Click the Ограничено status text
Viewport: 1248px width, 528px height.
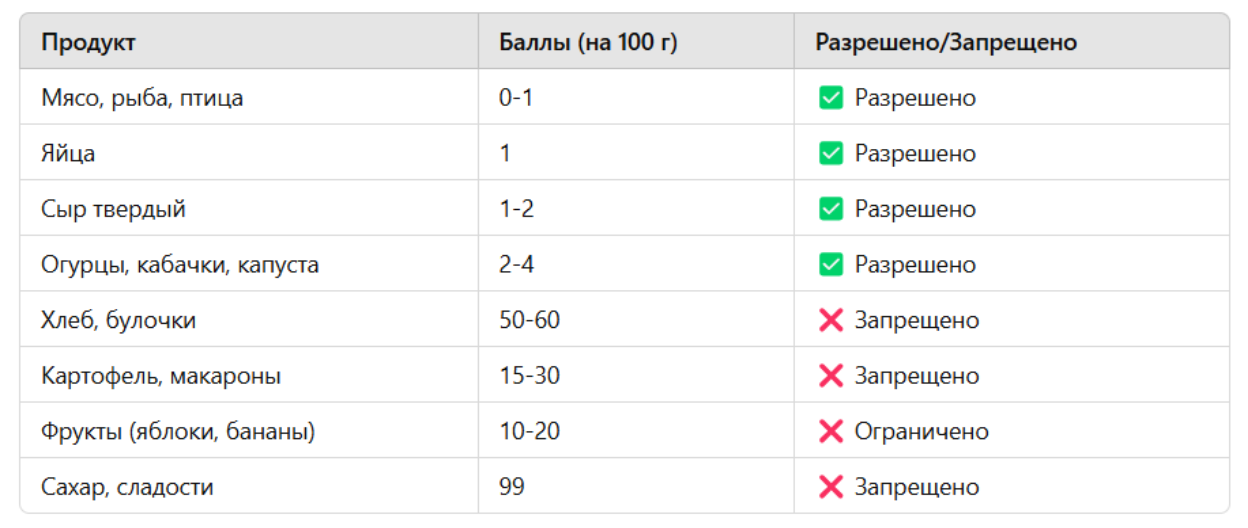[921, 432]
